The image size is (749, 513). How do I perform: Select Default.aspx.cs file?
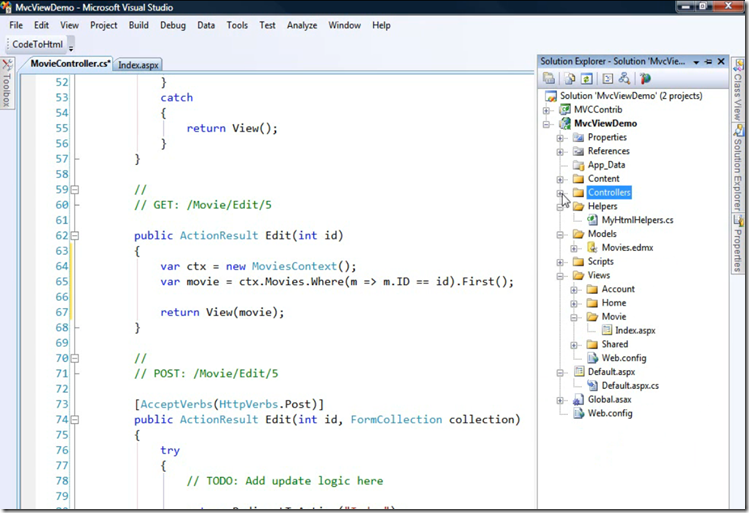pyautogui.click(x=630, y=386)
